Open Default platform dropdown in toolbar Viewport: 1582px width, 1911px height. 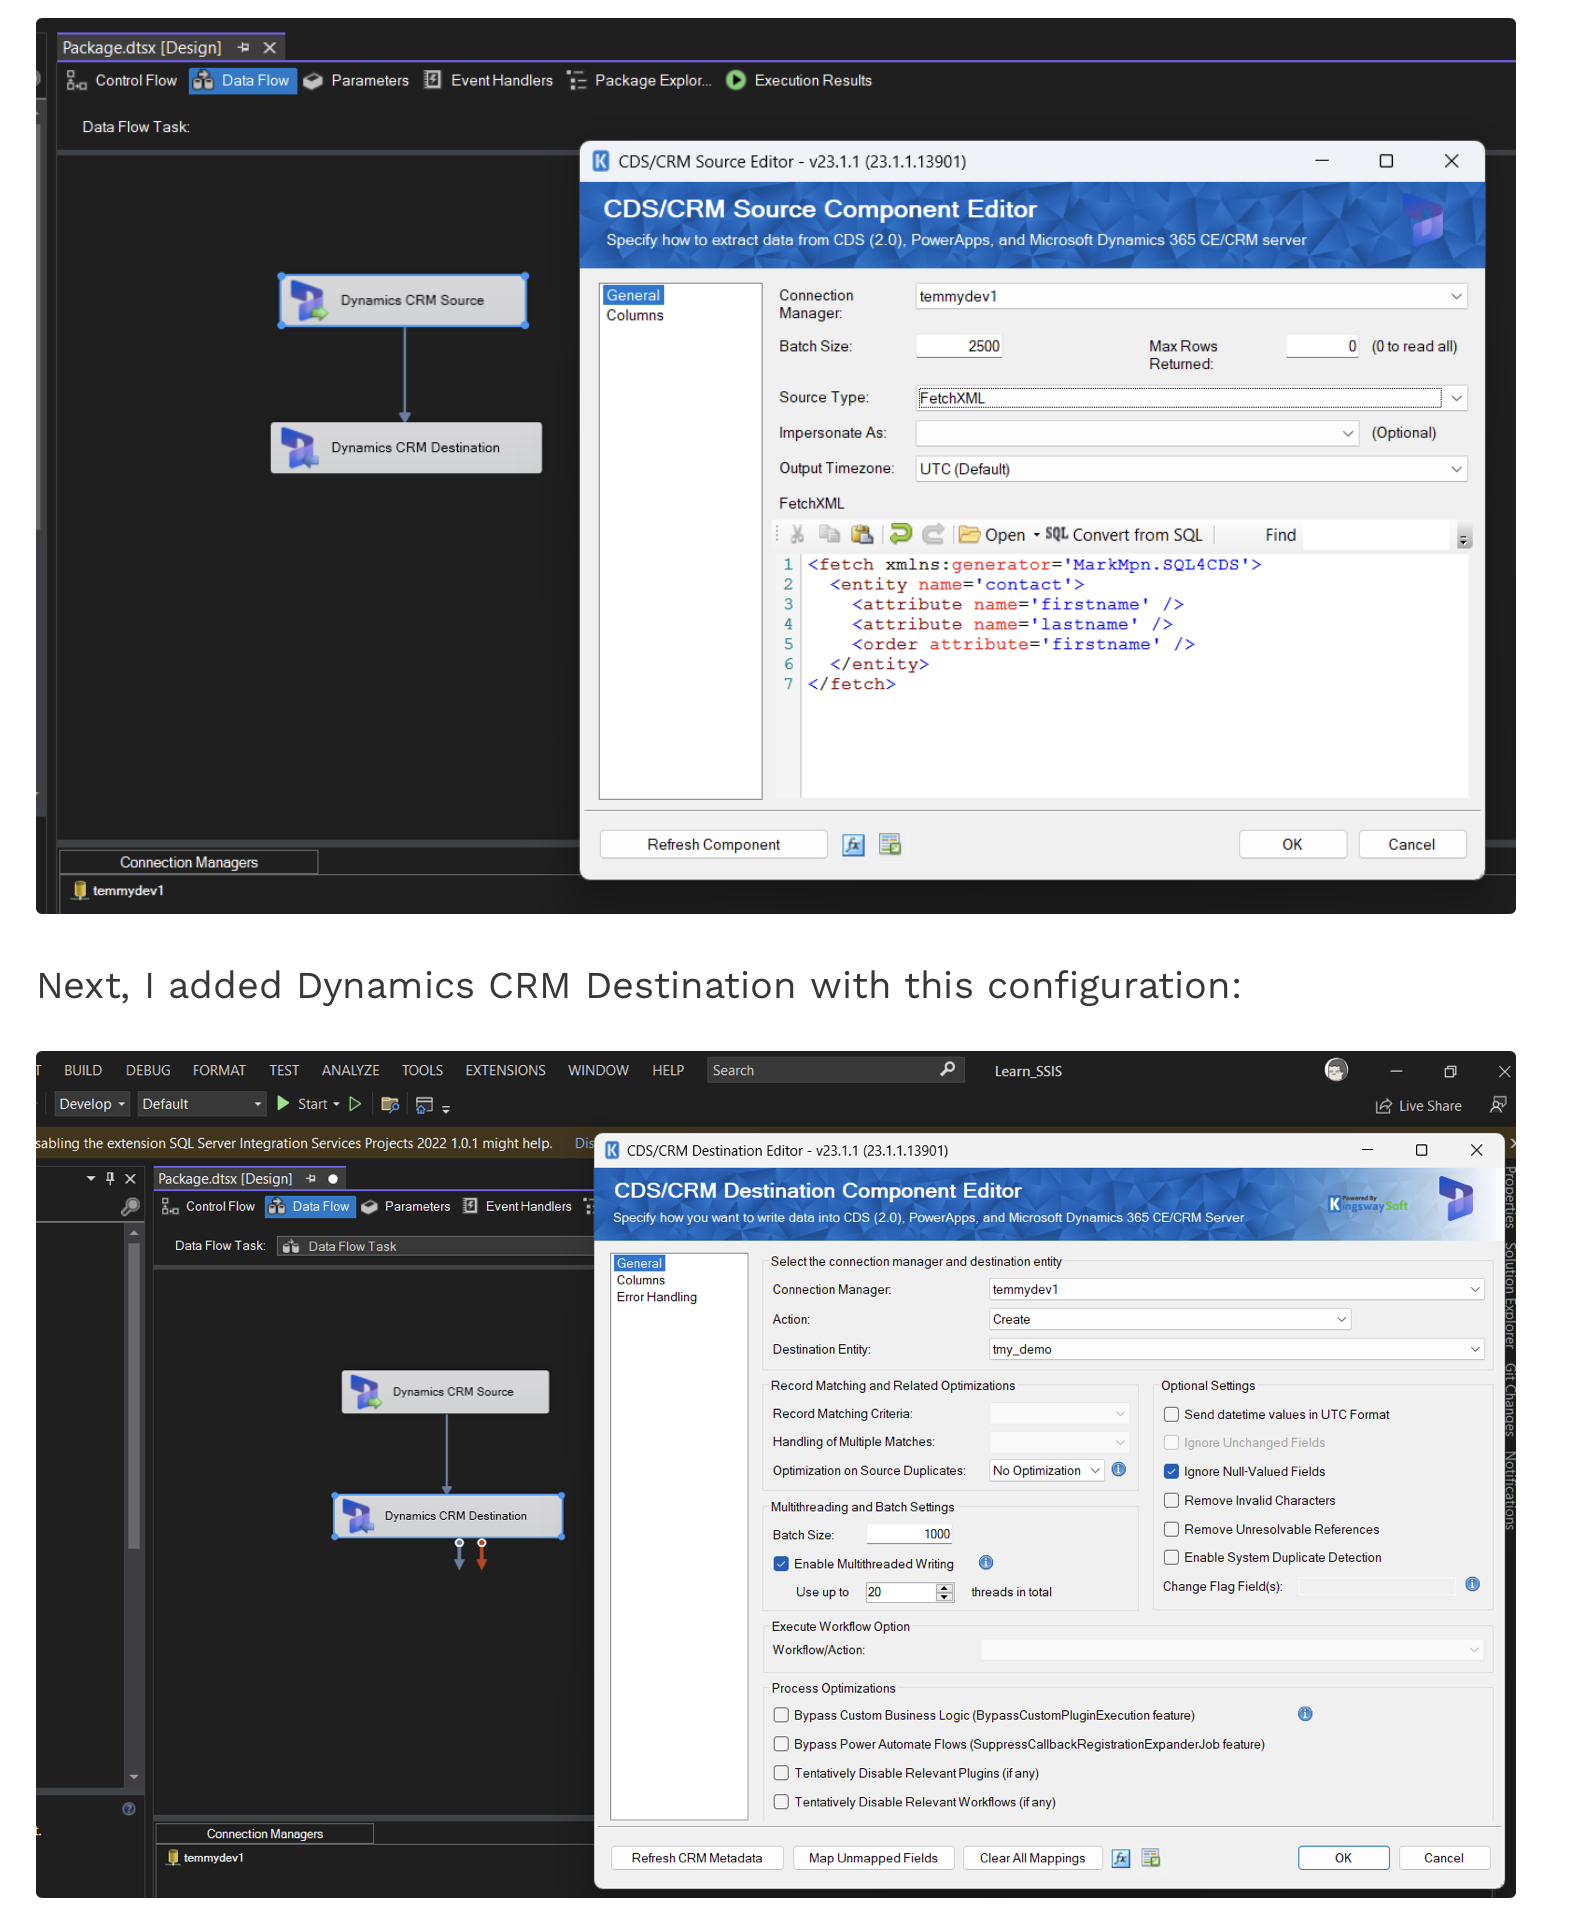point(202,1104)
